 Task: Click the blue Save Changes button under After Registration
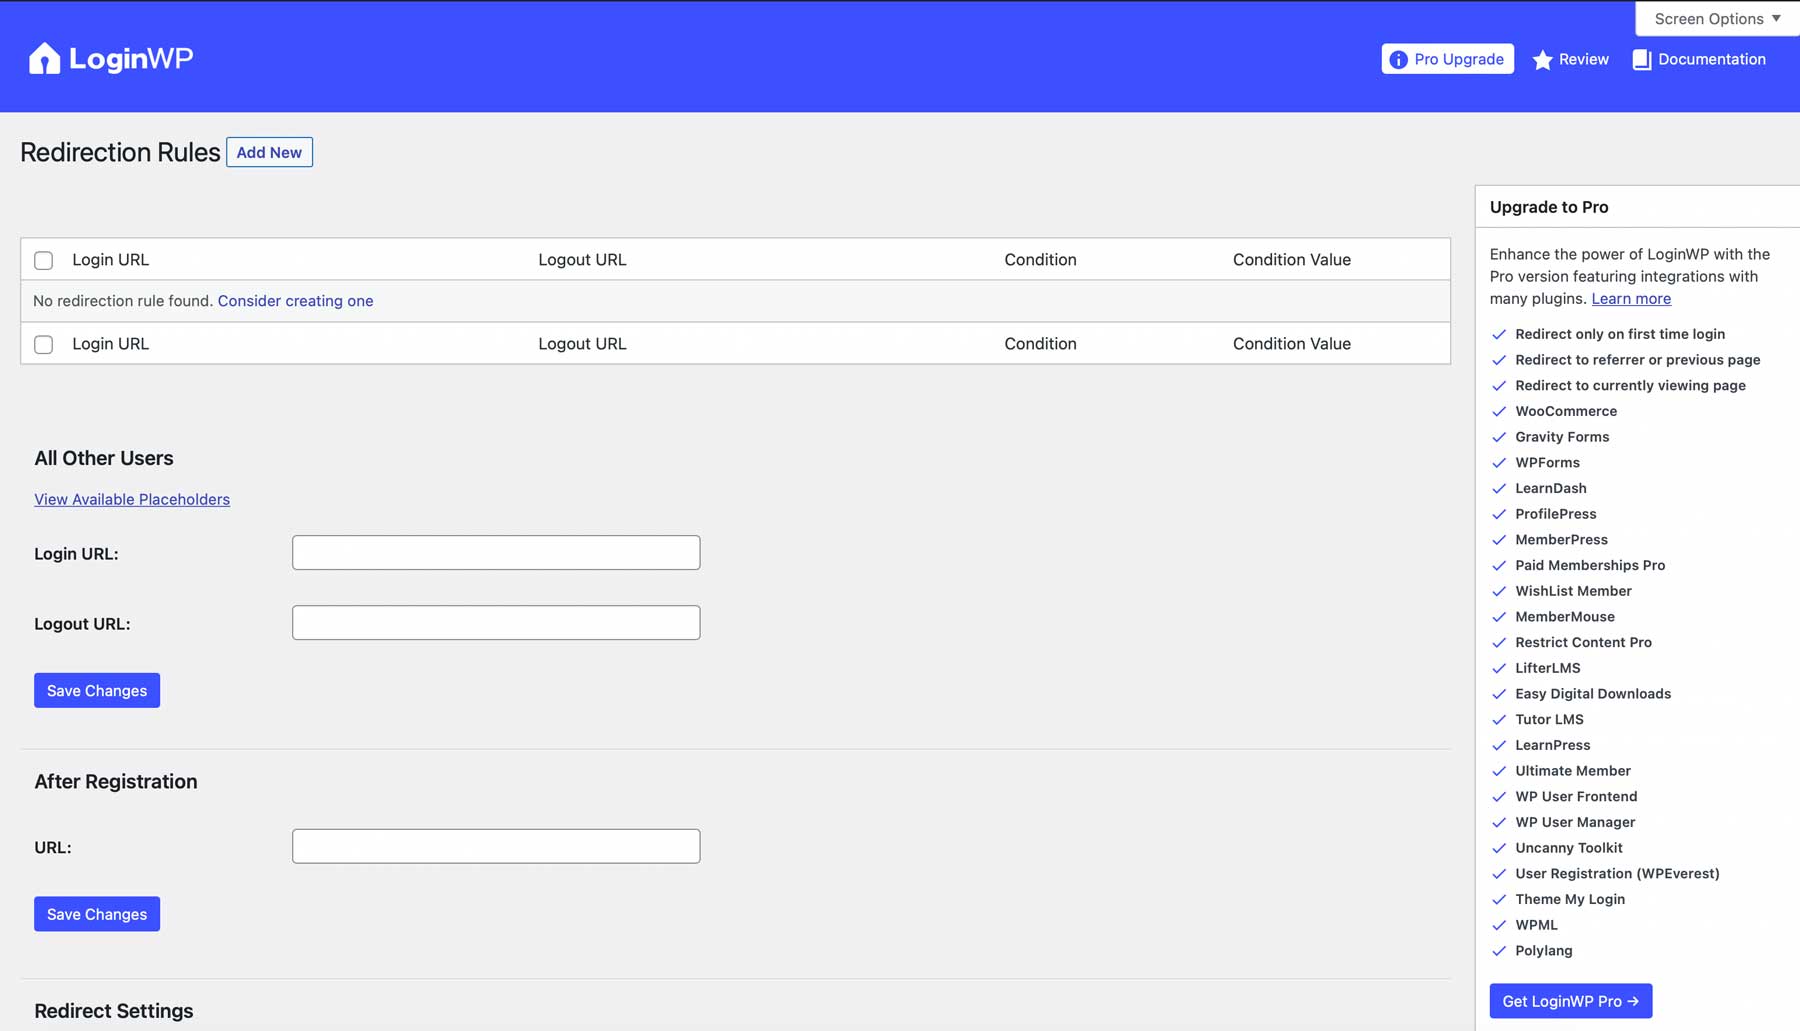click(96, 913)
